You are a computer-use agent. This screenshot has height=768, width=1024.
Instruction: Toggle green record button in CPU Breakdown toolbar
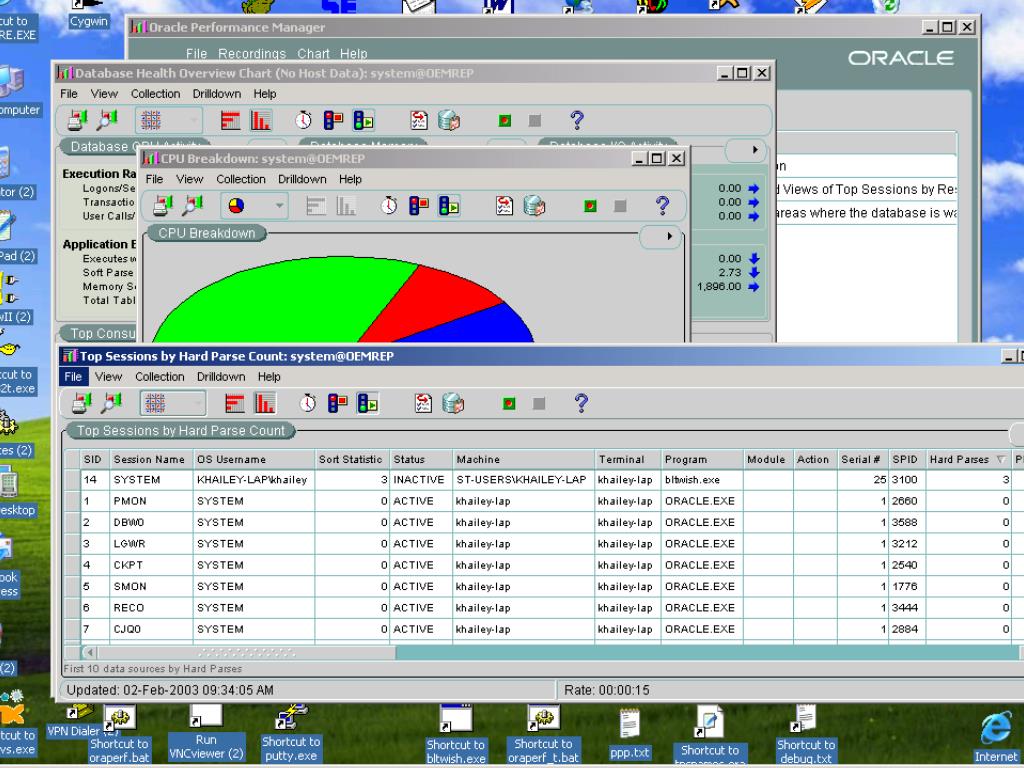(590, 206)
